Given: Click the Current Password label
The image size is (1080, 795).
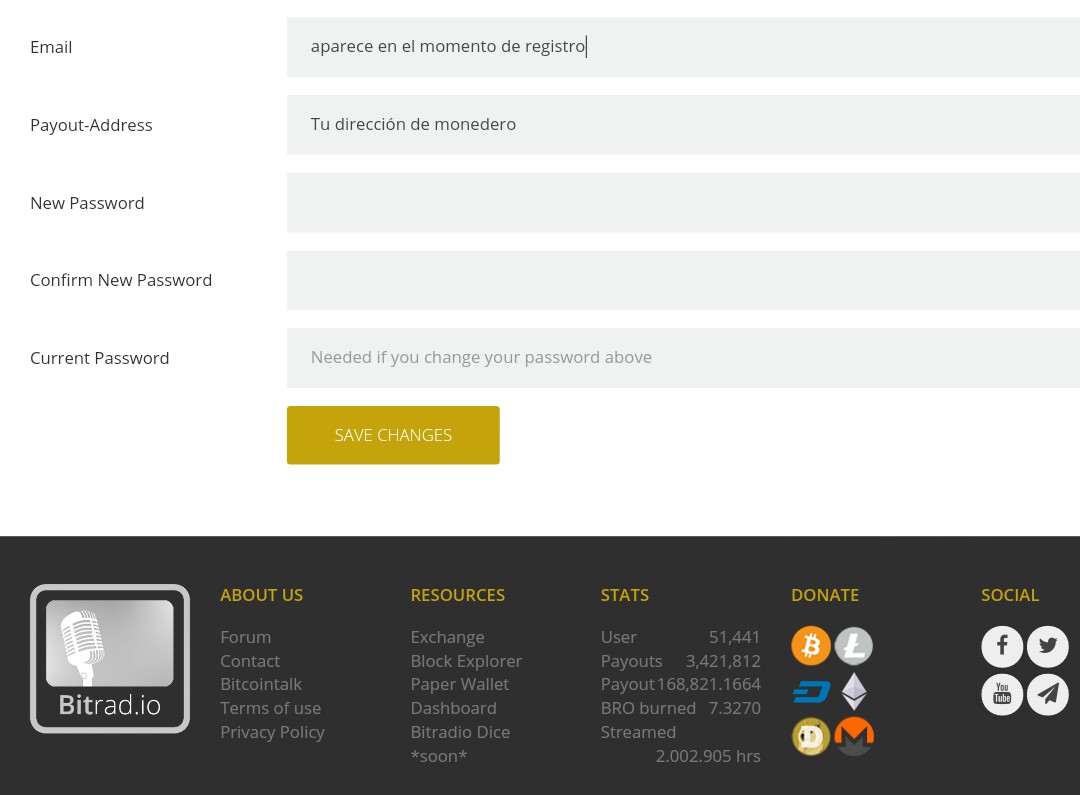Looking at the screenshot, I should coord(100,358).
